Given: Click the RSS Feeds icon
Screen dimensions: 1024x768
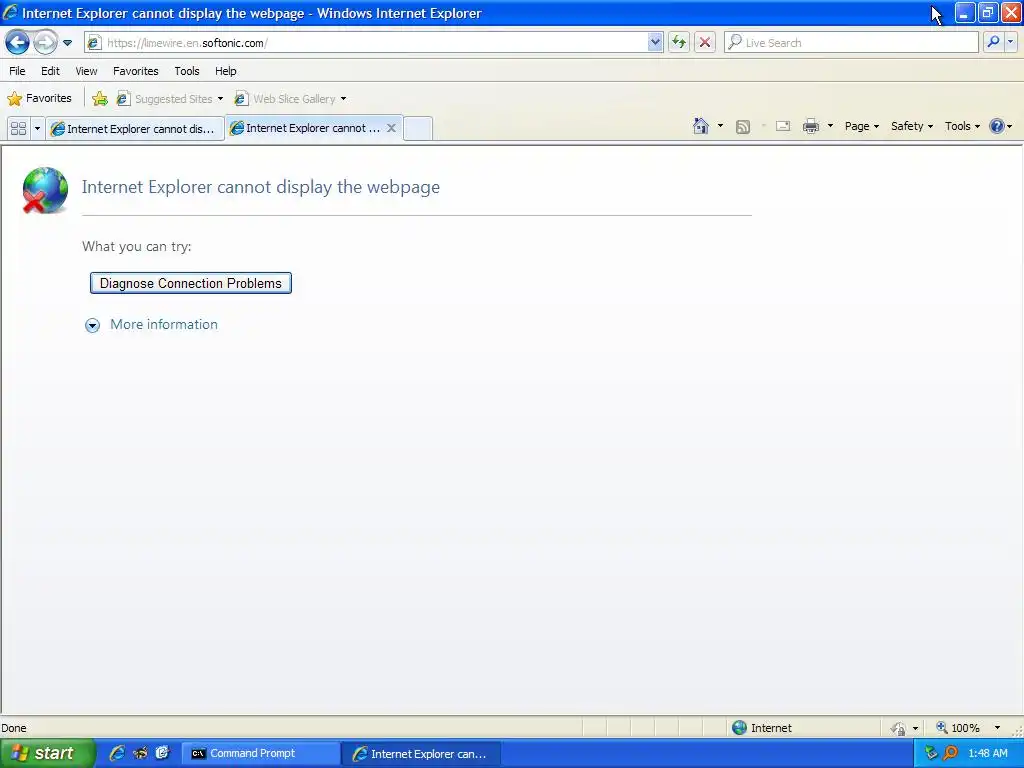Looking at the screenshot, I should [x=743, y=127].
